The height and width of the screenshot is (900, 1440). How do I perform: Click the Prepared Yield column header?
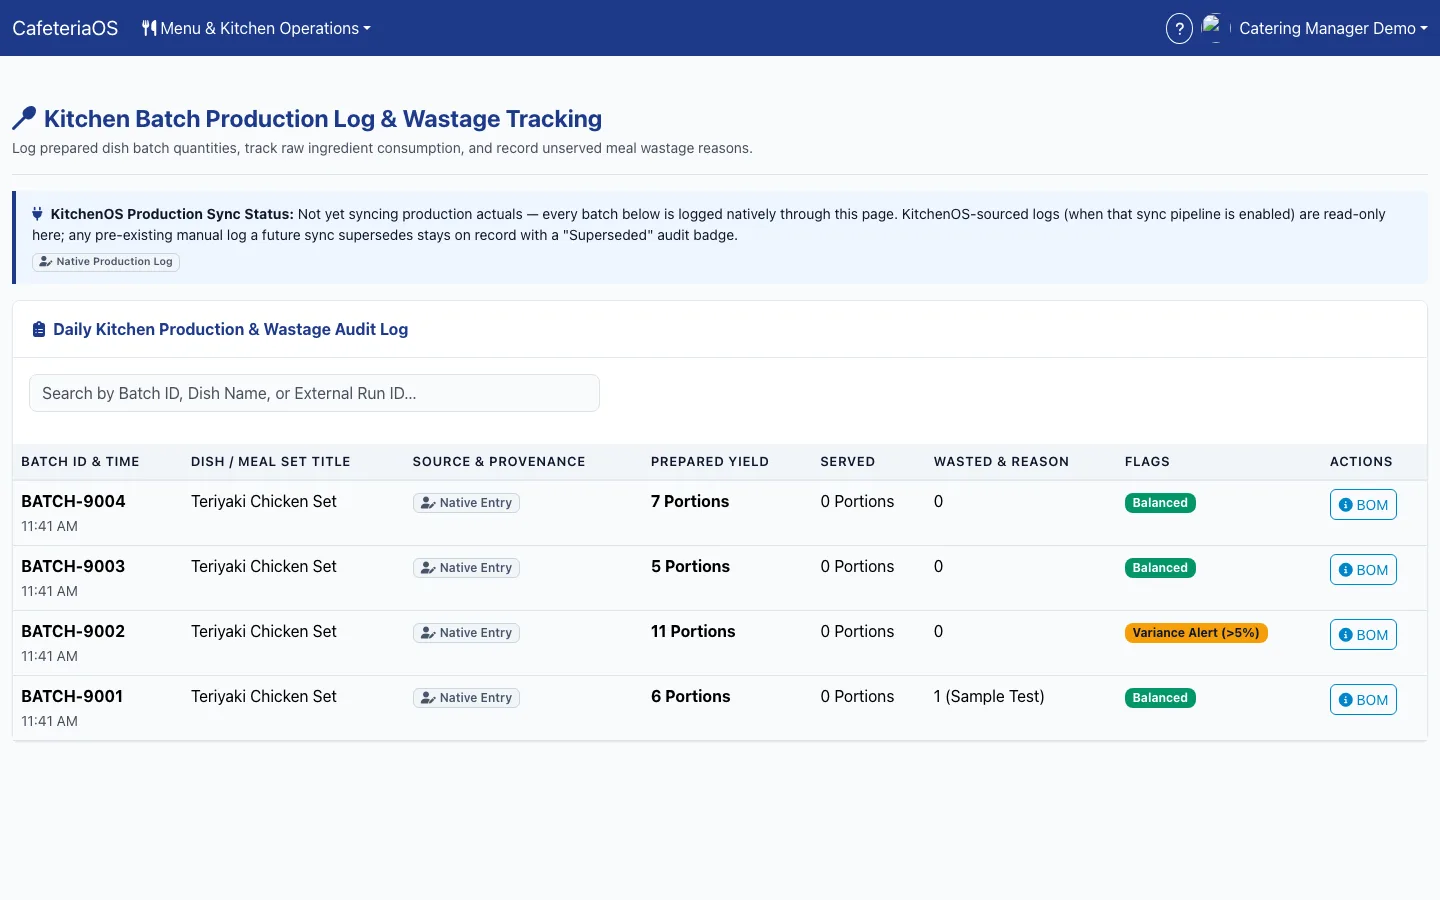(x=710, y=462)
